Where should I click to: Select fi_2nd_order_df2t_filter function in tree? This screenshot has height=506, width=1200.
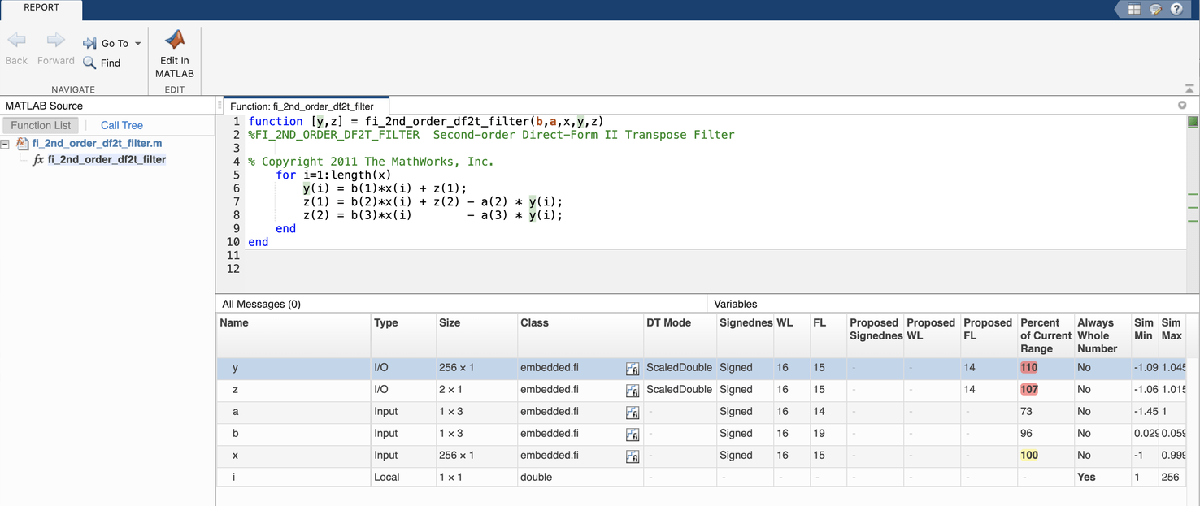click(x=106, y=159)
